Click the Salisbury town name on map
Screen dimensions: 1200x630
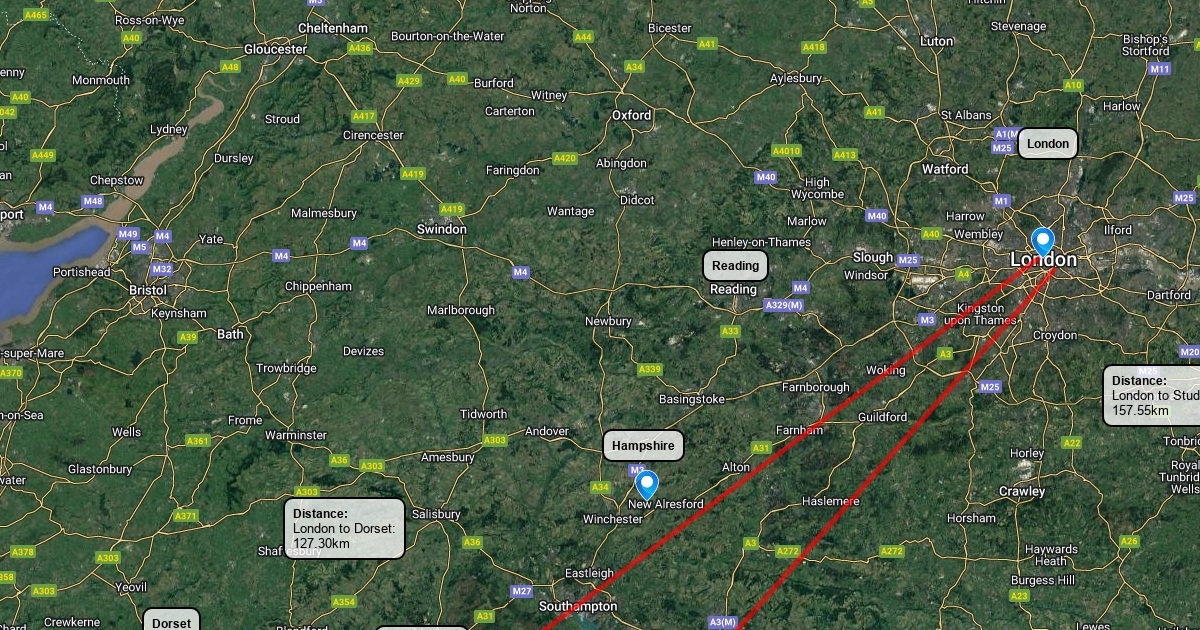[x=436, y=514]
